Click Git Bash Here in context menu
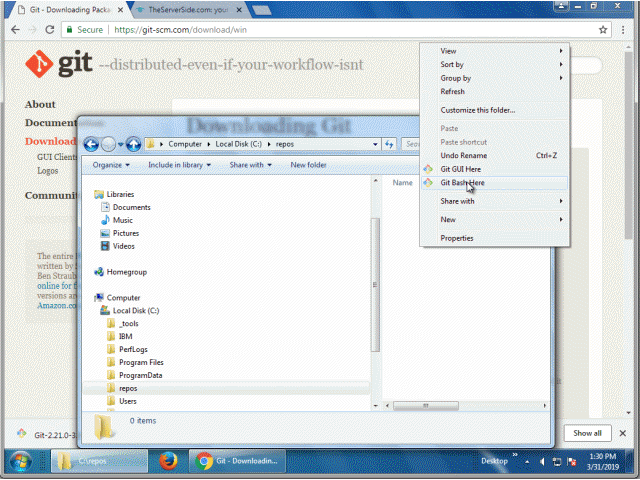This screenshot has height=480, width=640. [462, 183]
